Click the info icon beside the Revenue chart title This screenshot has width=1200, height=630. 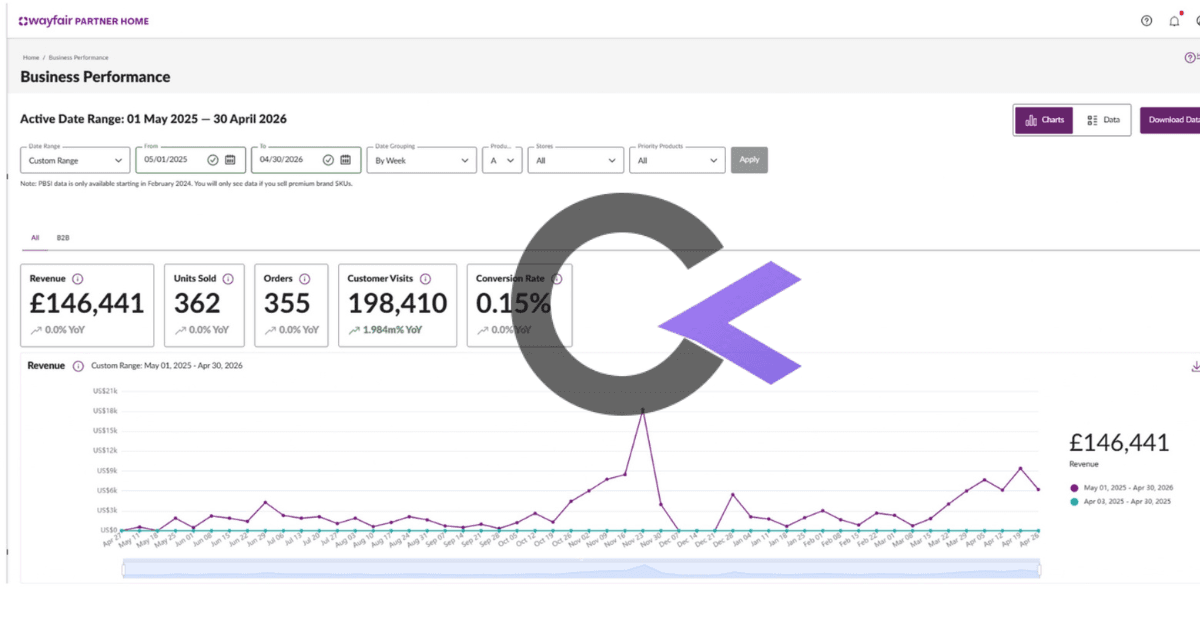click(x=78, y=366)
